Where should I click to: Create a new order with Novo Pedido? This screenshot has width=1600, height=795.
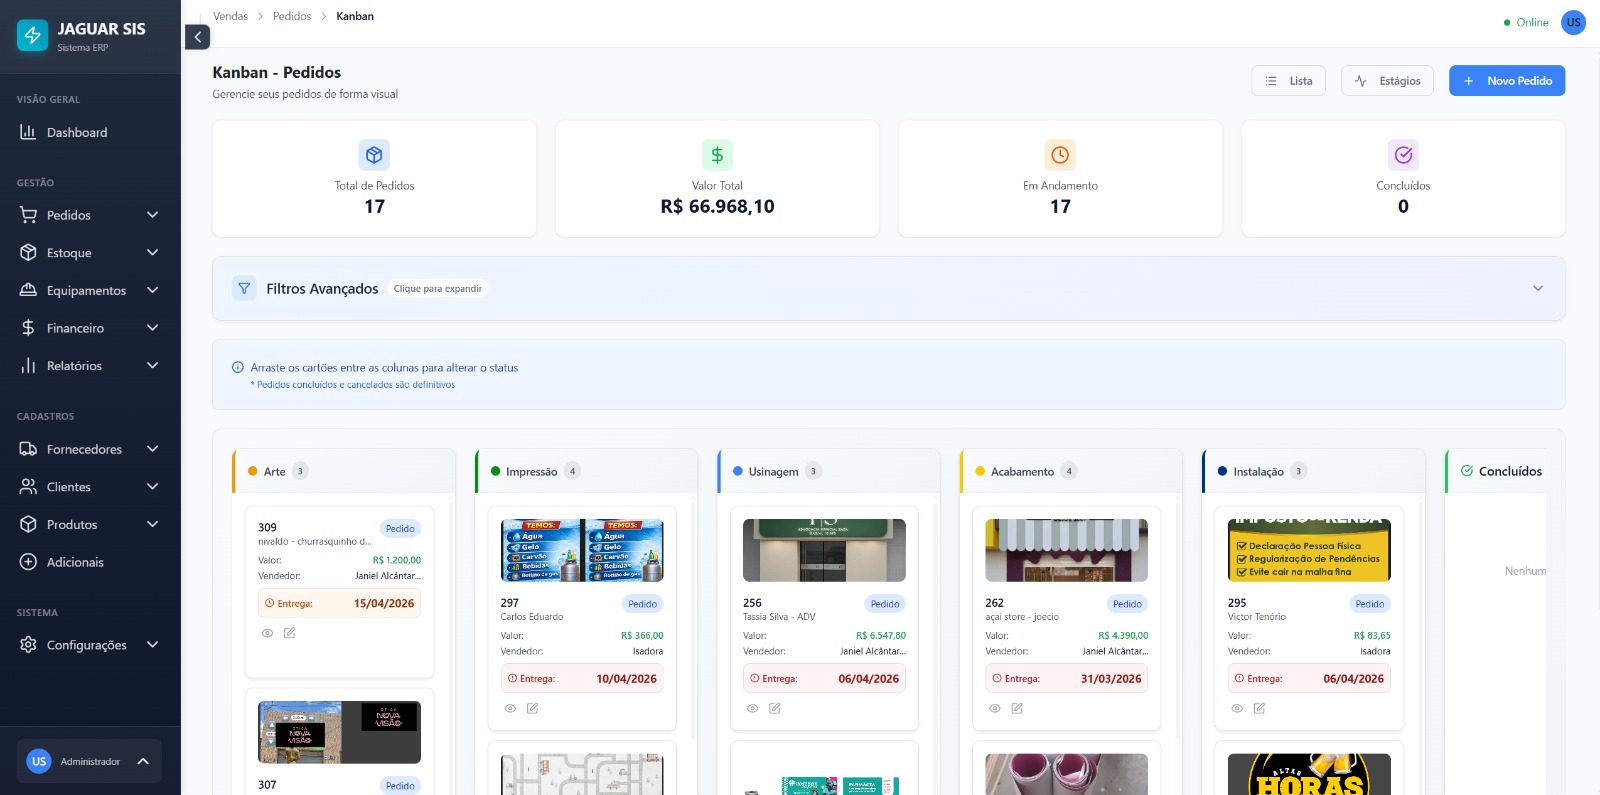1506,81
